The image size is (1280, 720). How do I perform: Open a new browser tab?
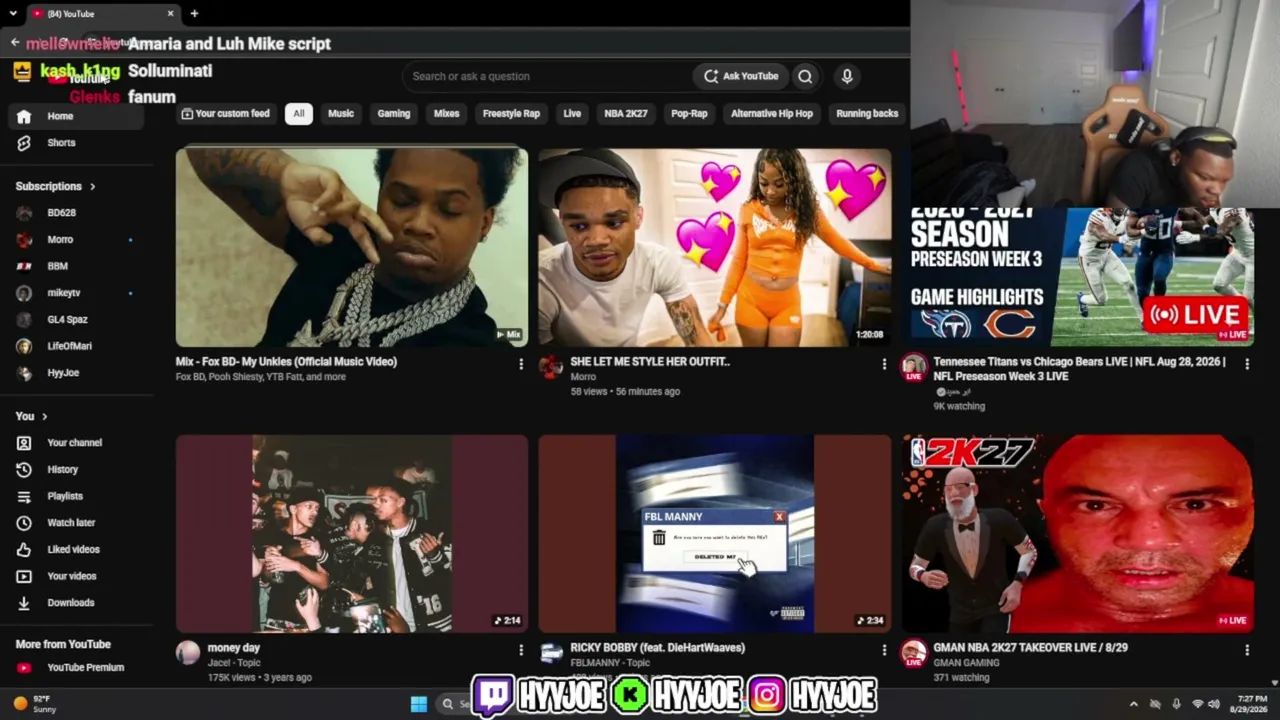point(194,14)
